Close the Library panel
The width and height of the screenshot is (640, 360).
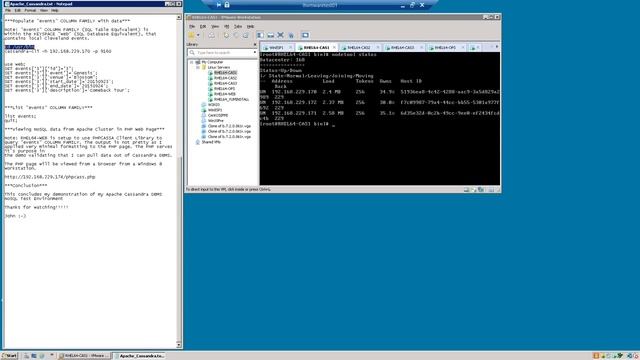tap(255, 44)
